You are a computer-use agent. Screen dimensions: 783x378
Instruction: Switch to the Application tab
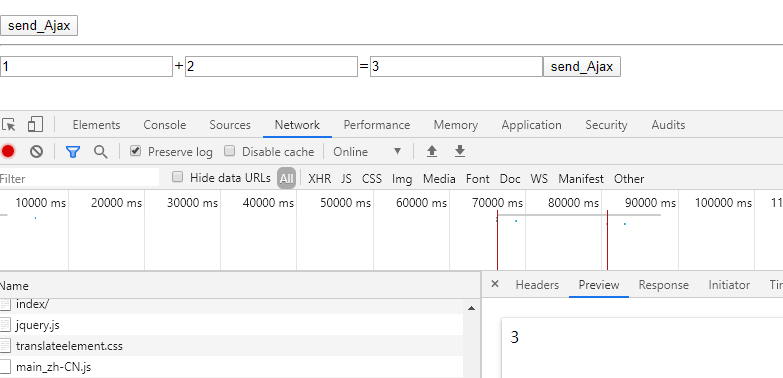(x=531, y=125)
